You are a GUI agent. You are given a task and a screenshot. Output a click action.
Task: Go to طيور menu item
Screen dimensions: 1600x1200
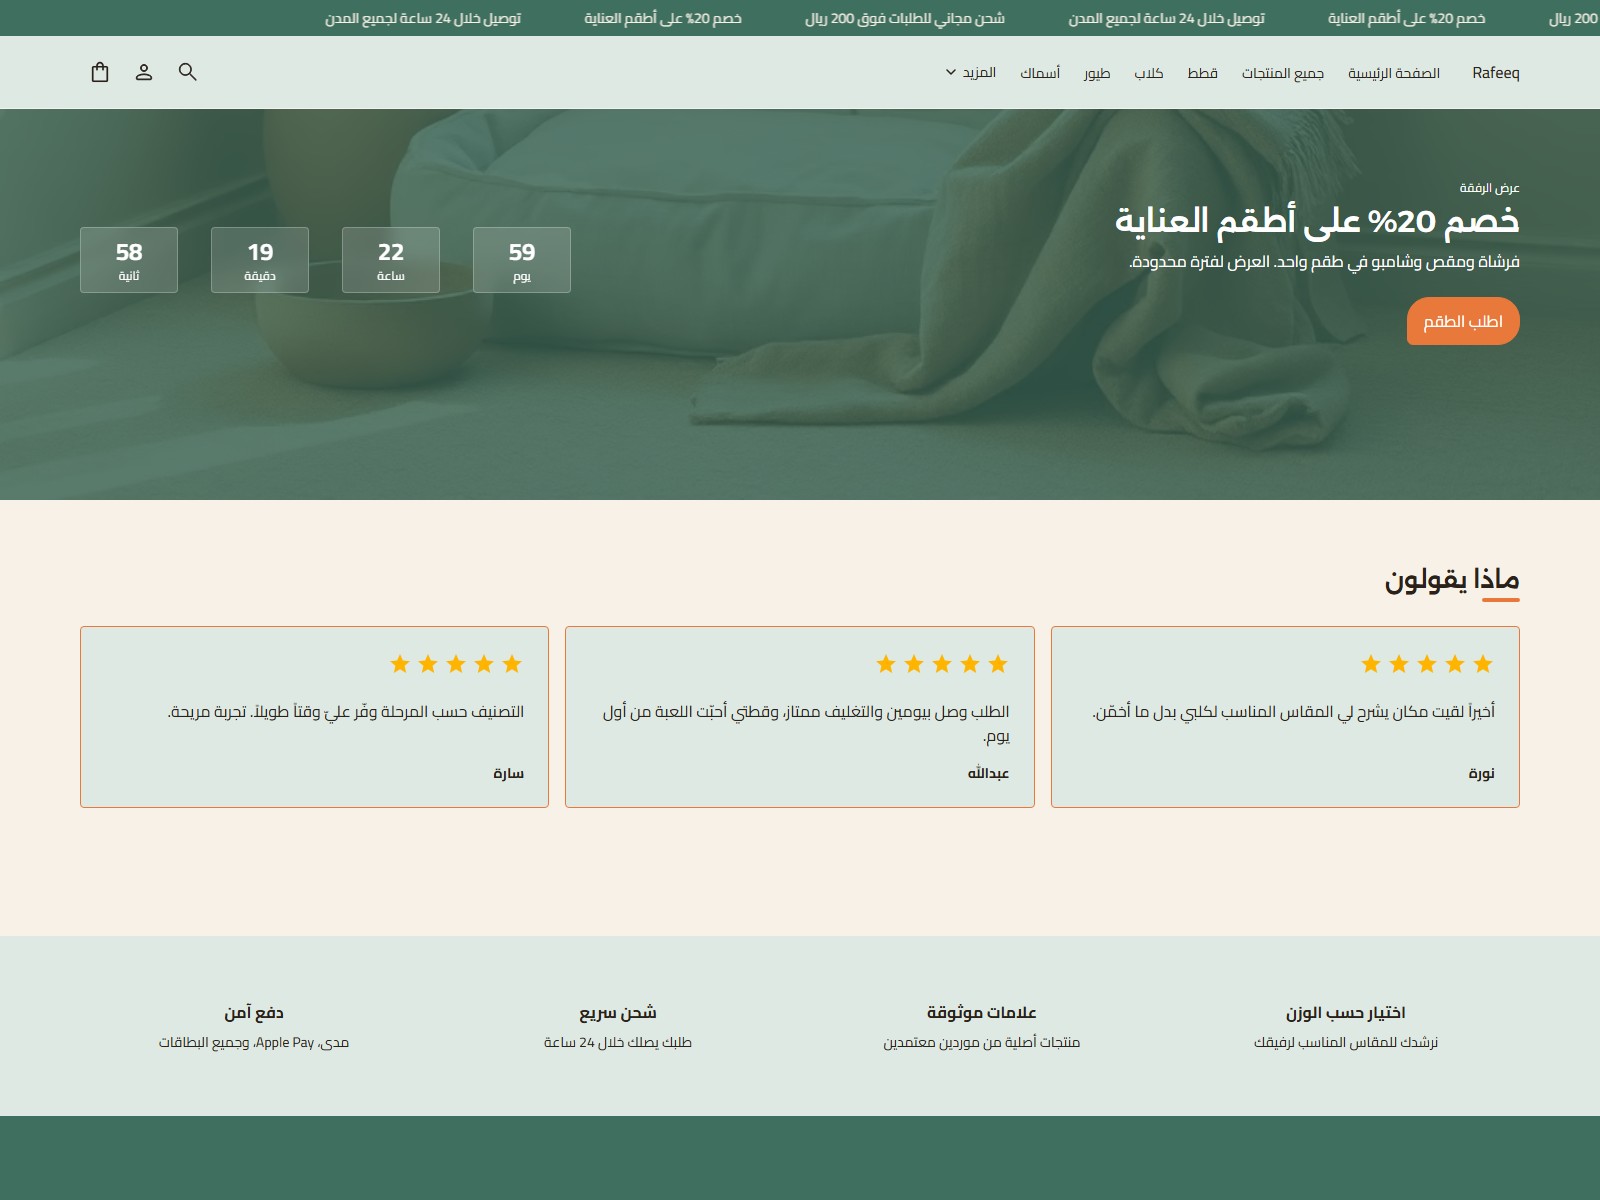[x=1097, y=73]
